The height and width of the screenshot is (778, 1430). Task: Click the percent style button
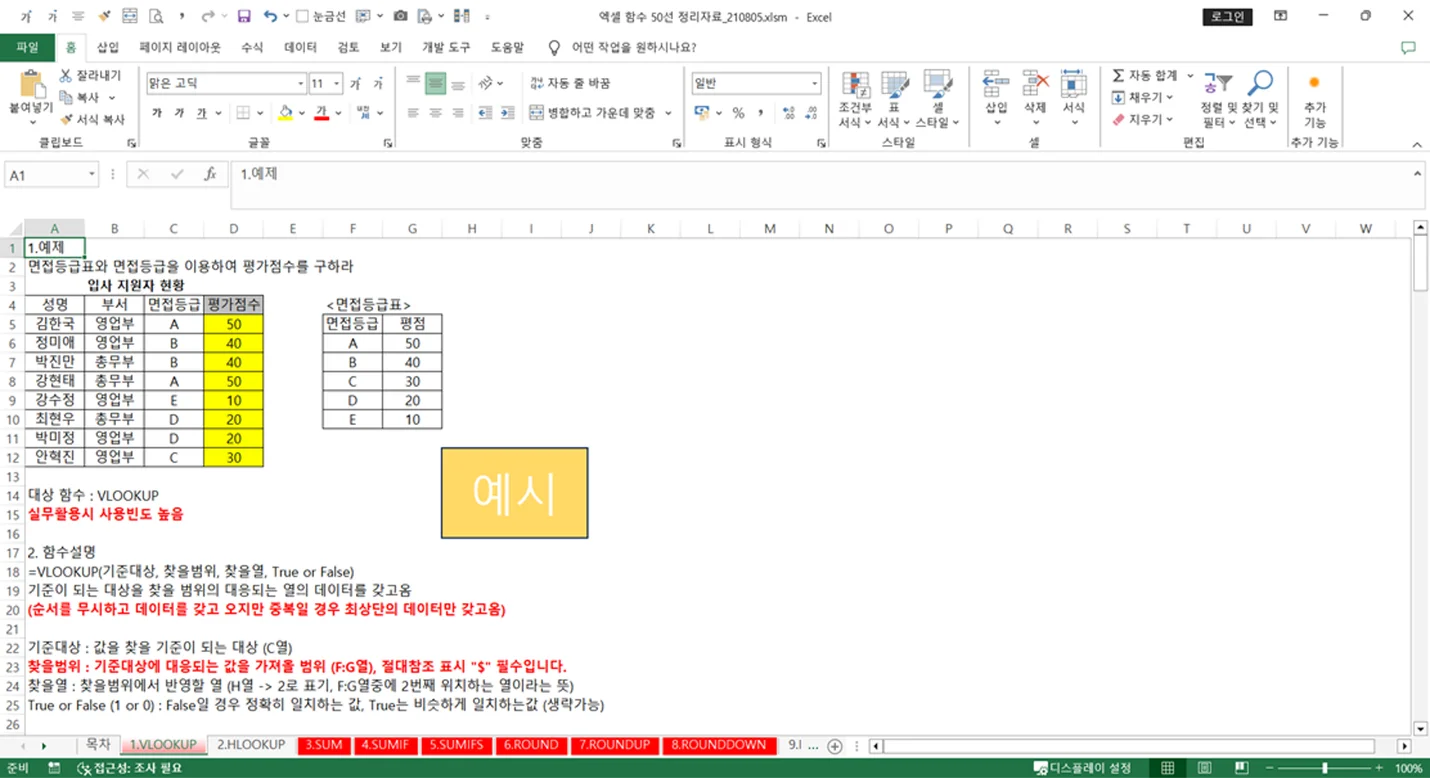738,113
